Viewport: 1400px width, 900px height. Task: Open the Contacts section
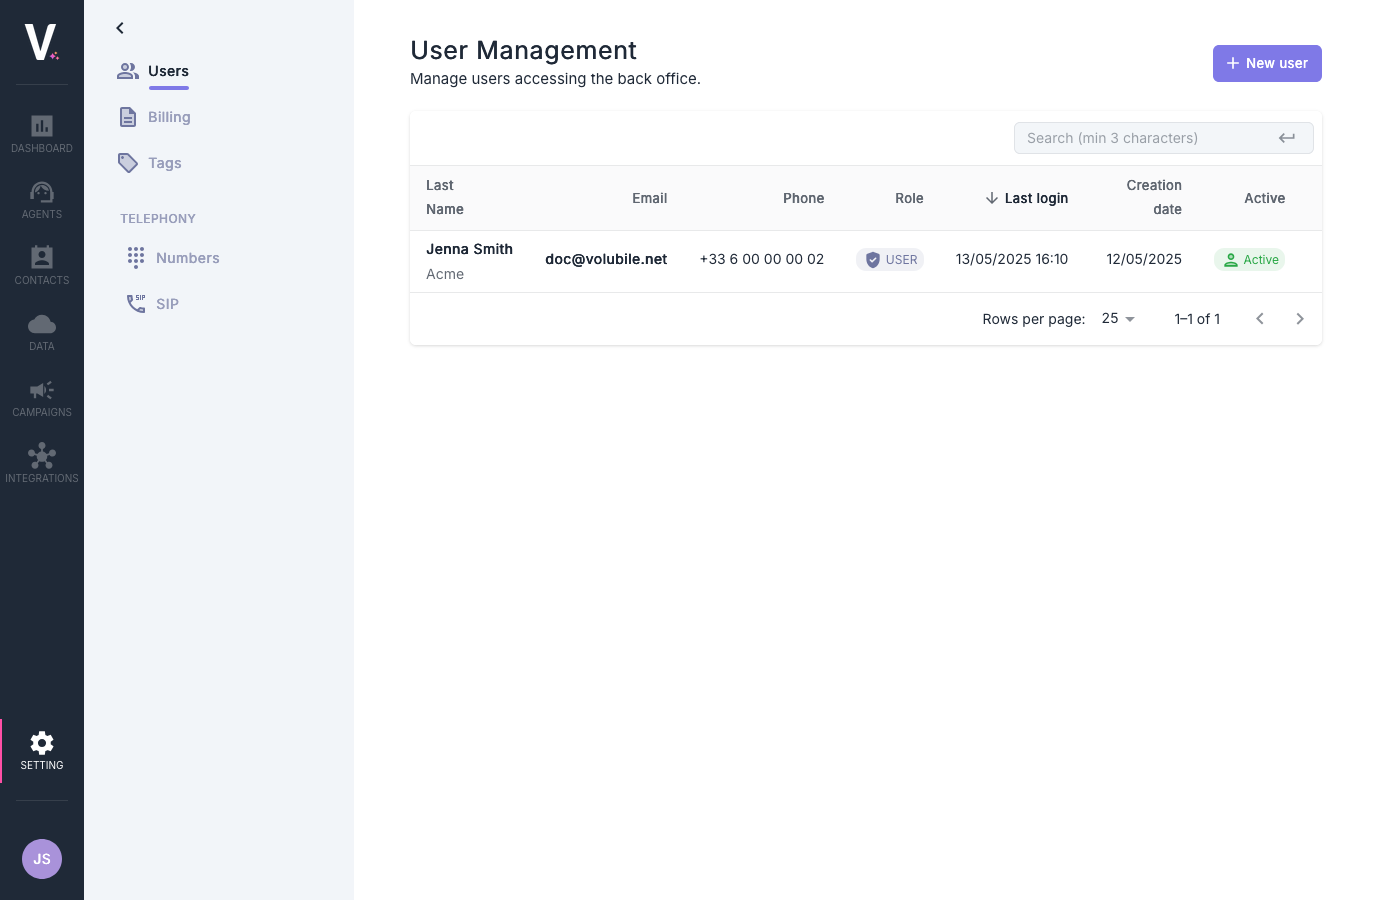click(x=41, y=264)
